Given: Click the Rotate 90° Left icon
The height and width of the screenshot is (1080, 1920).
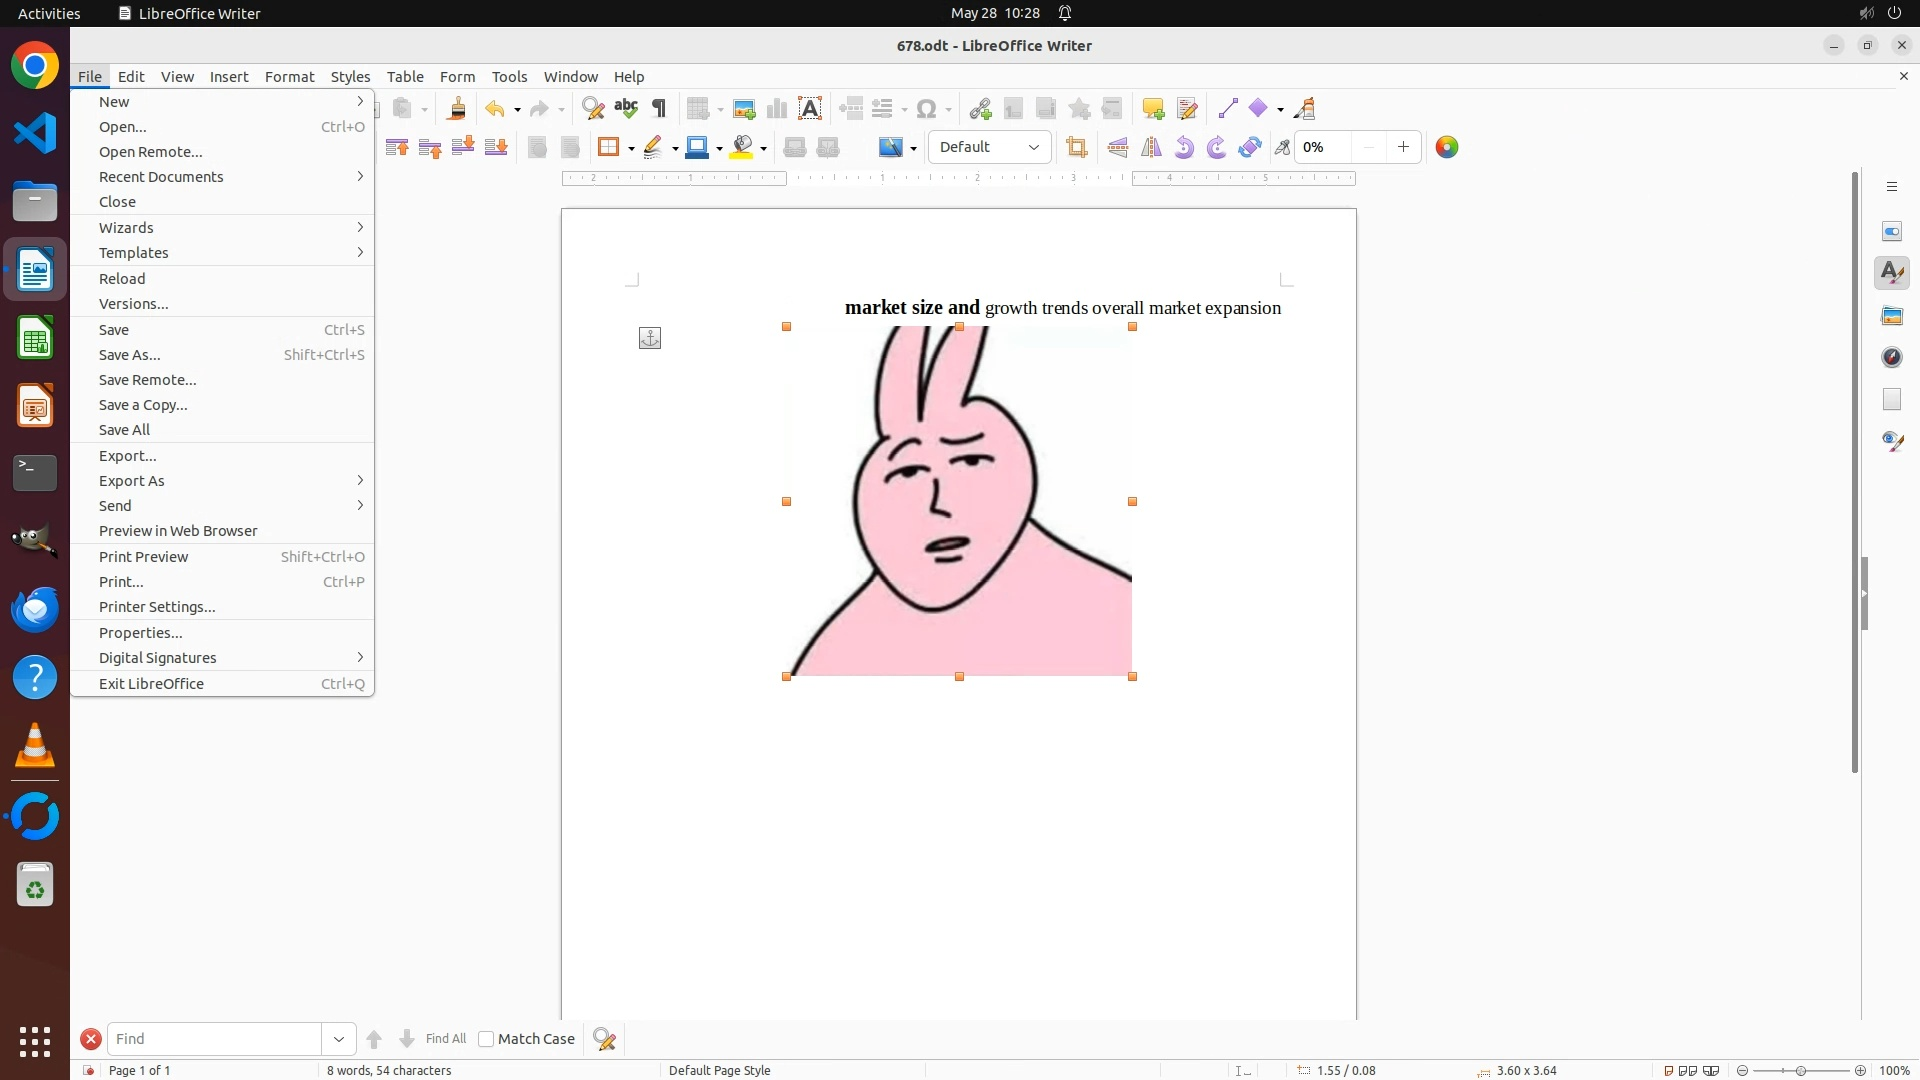Looking at the screenshot, I should pyautogui.click(x=1184, y=148).
